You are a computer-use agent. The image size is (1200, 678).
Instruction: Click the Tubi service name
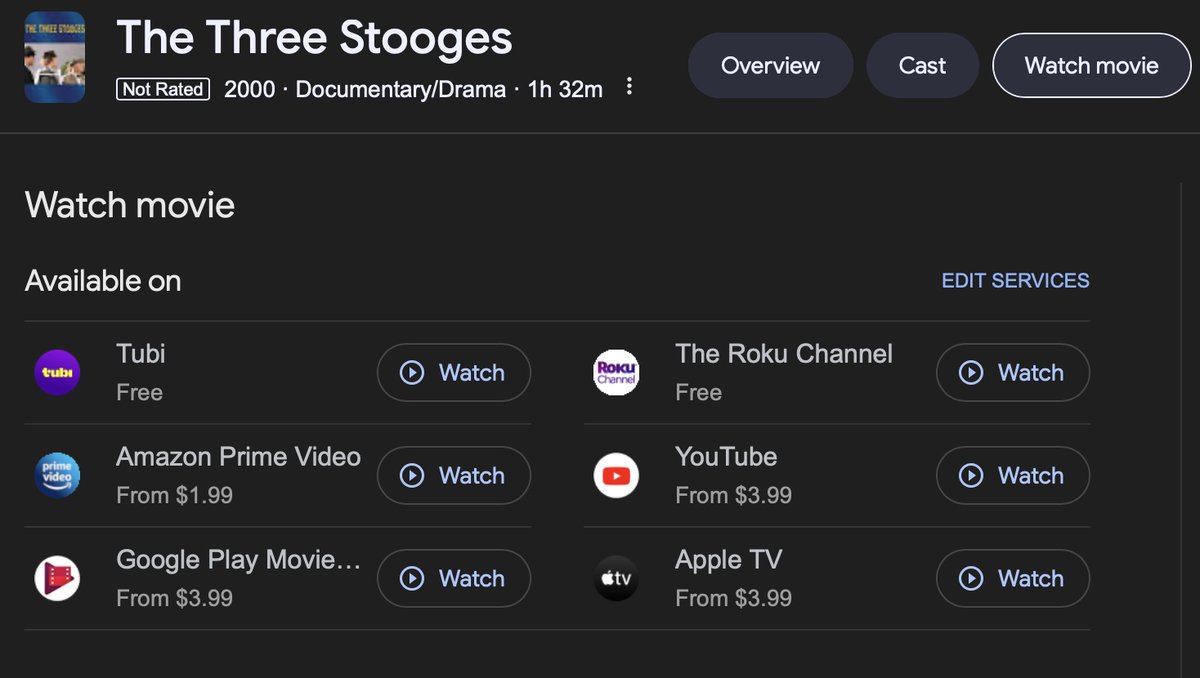pos(141,354)
